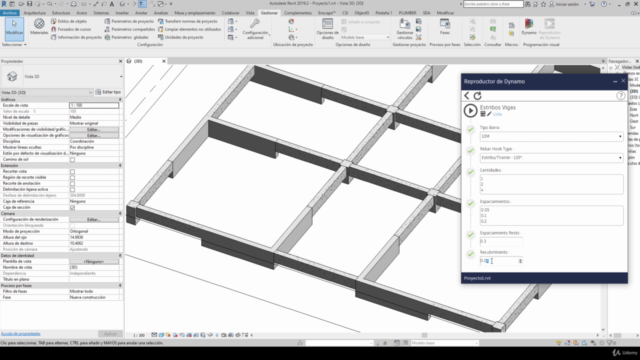Click the Espaciamientos text box
The image size is (640, 360).
click(551, 216)
